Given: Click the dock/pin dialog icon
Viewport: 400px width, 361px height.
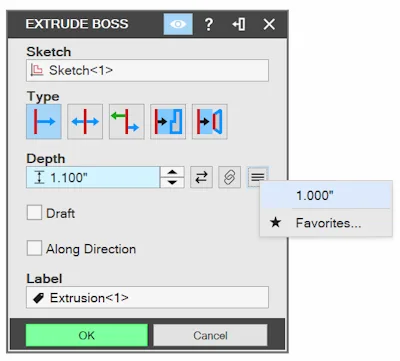Looking at the screenshot, I should (x=239, y=24).
